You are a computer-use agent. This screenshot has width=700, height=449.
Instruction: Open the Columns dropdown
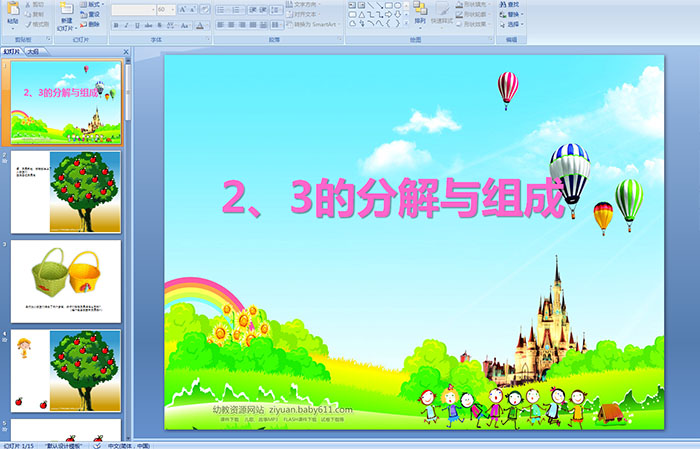276,25
